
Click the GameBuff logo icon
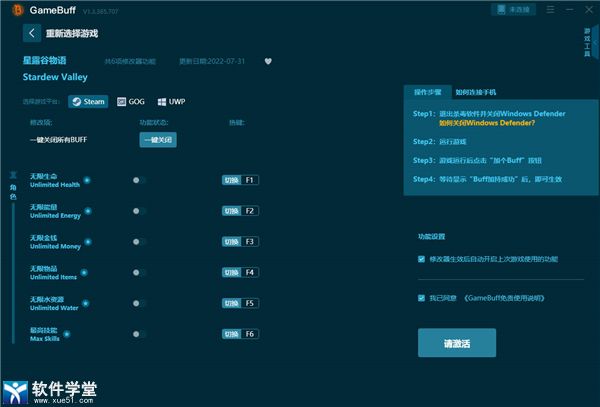click(18, 10)
